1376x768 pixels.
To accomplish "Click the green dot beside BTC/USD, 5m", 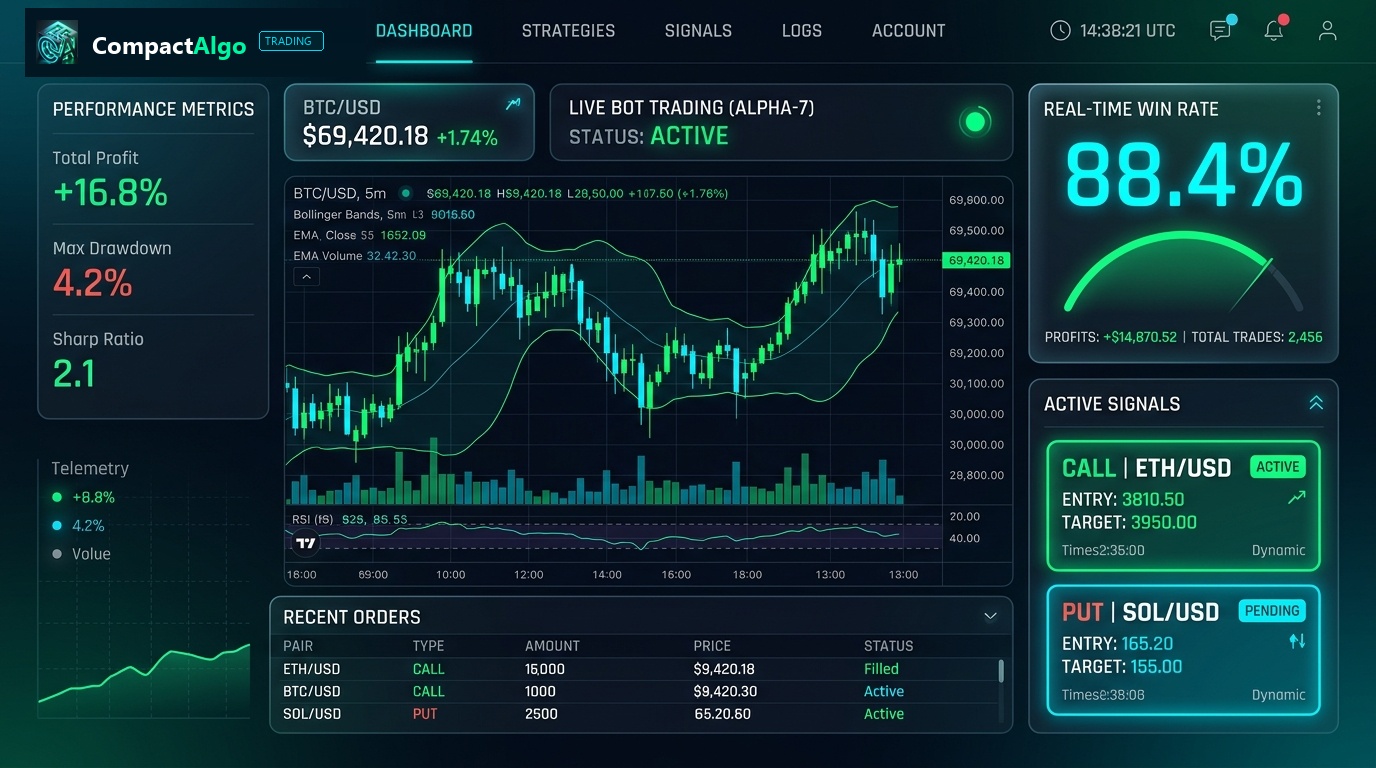I will (x=405, y=193).
